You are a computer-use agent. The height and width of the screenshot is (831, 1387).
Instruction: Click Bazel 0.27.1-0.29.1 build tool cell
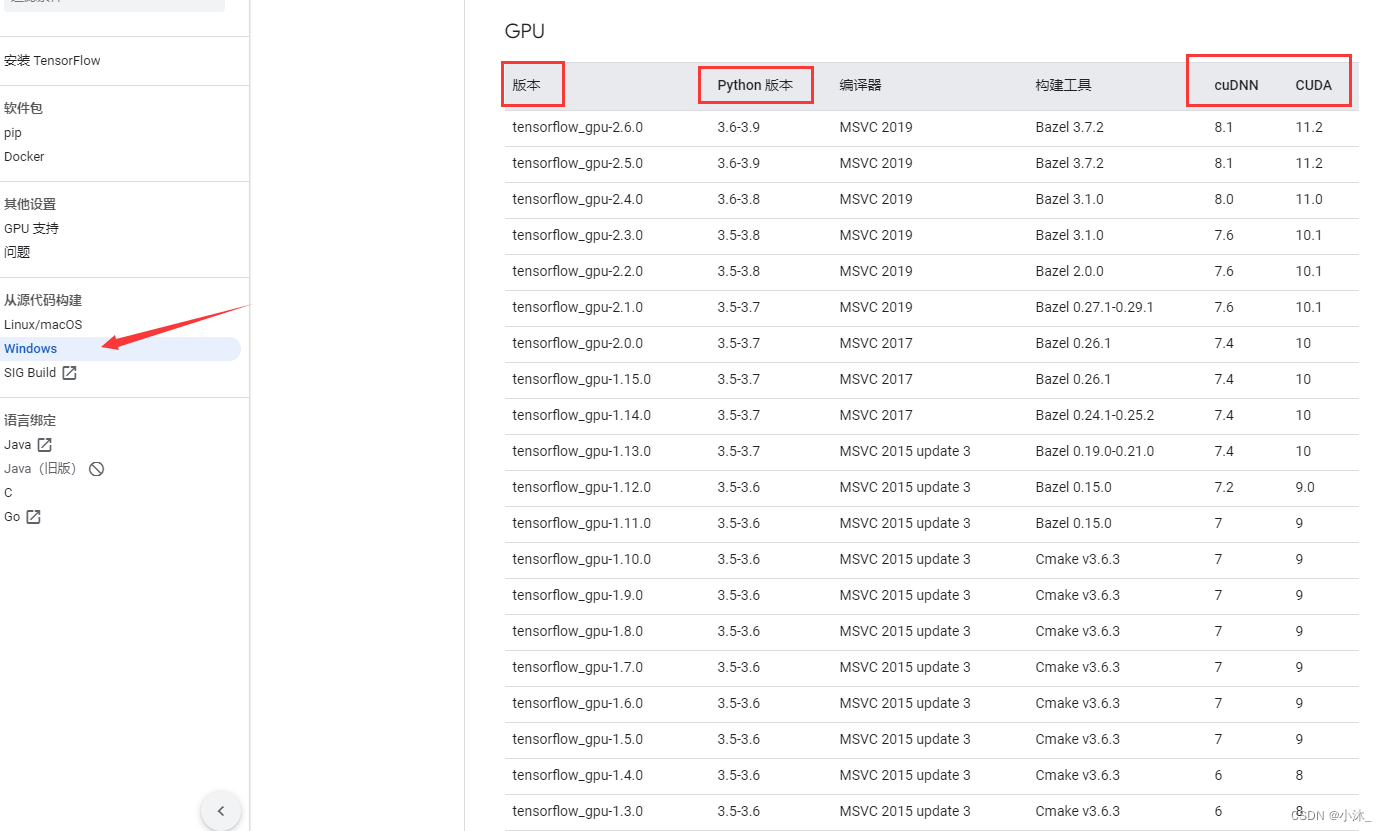coord(1095,307)
